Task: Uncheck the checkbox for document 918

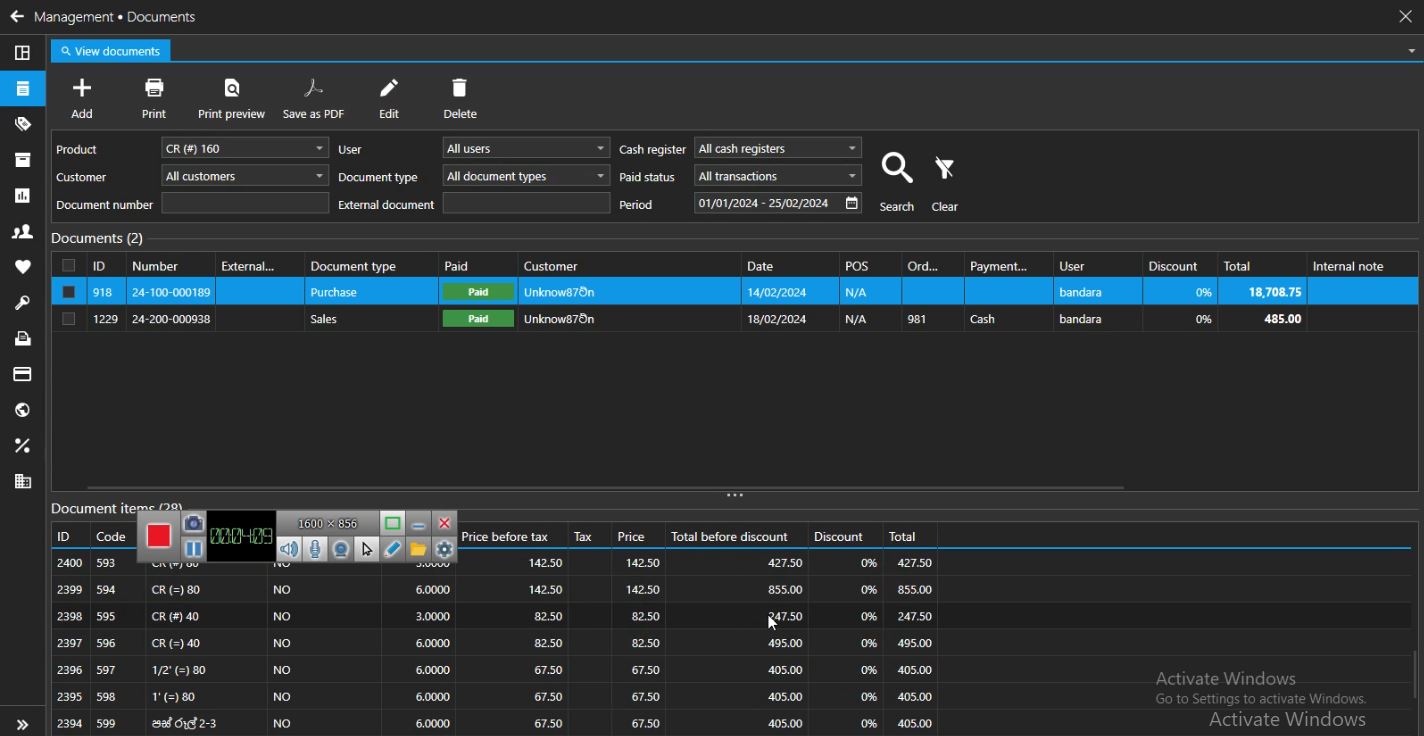Action: tap(69, 293)
